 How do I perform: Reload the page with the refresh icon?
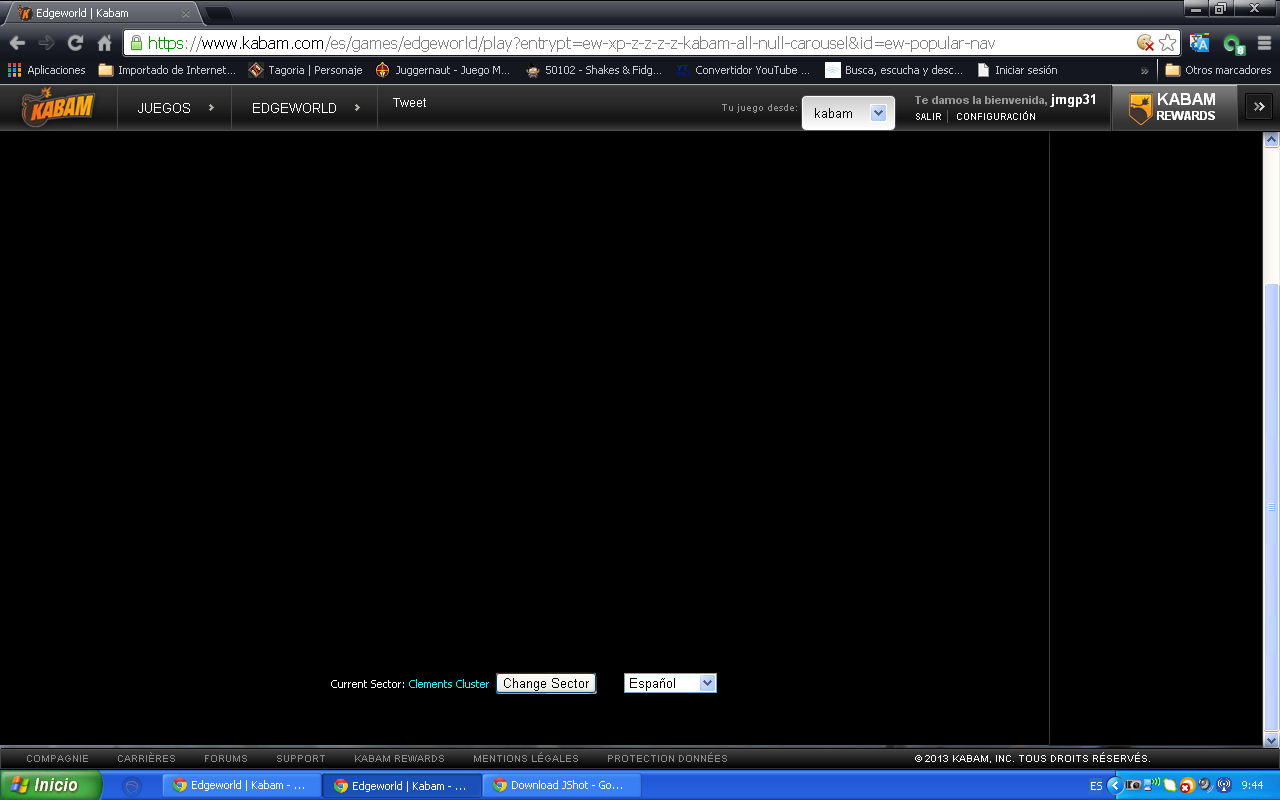(75, 43)
